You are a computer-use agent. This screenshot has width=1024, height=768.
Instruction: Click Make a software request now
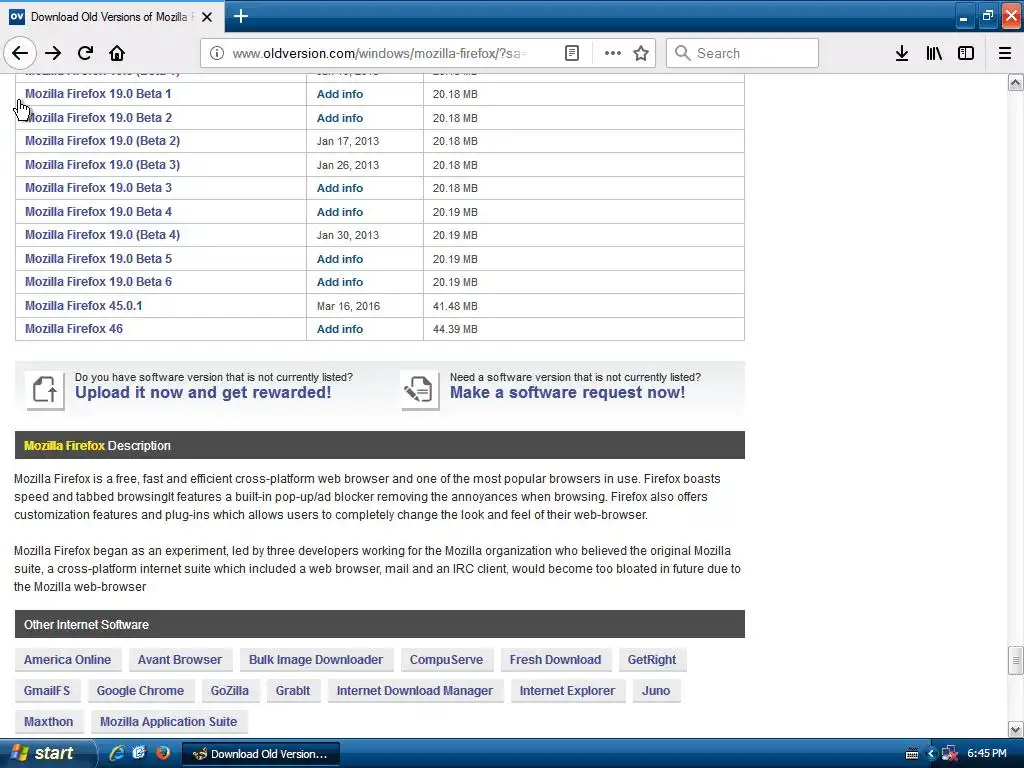tap(568, 392)
